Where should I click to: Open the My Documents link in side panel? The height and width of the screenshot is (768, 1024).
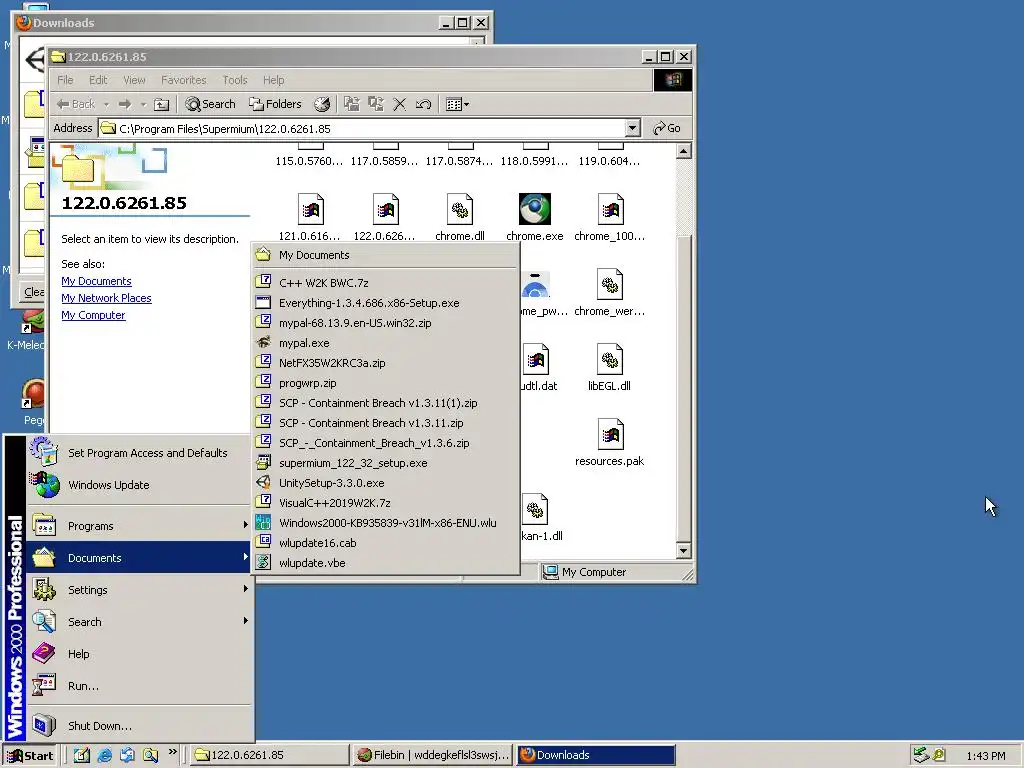click(x=96, y=281)
